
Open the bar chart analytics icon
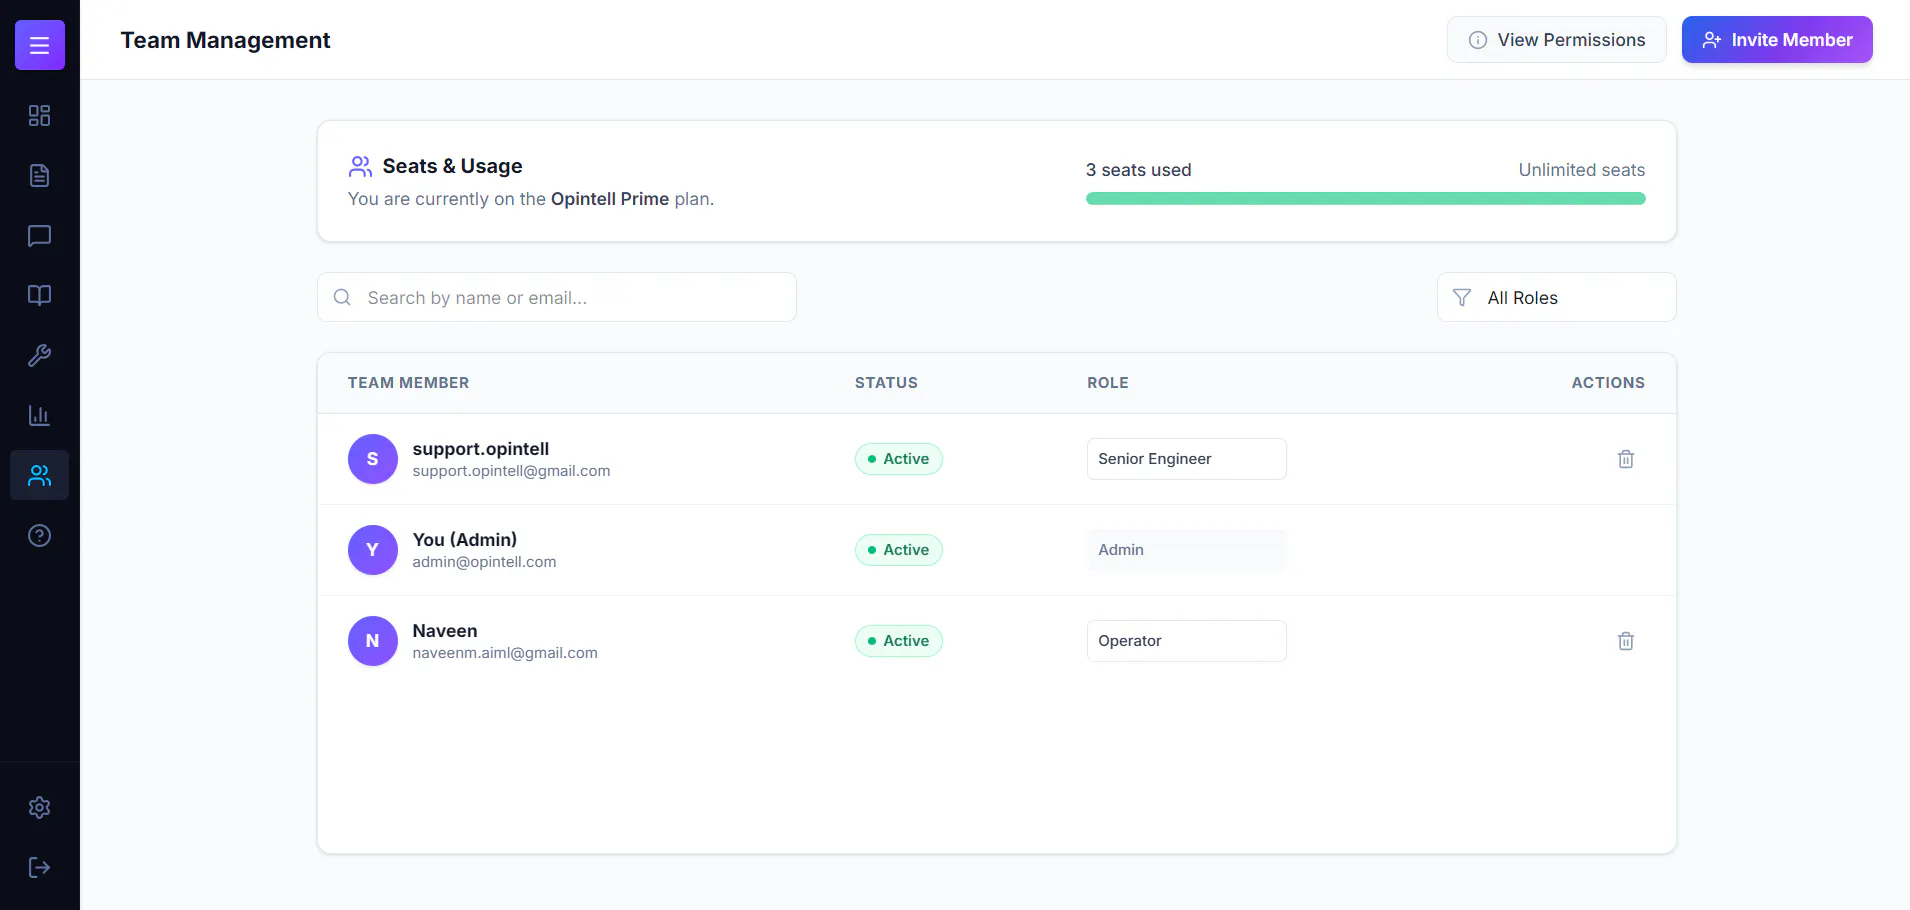(x=39, y=415)
